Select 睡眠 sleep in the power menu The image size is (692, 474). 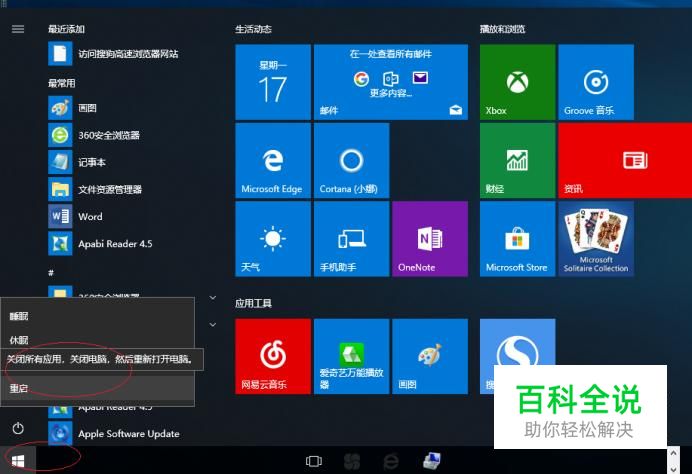click(98, 316)
